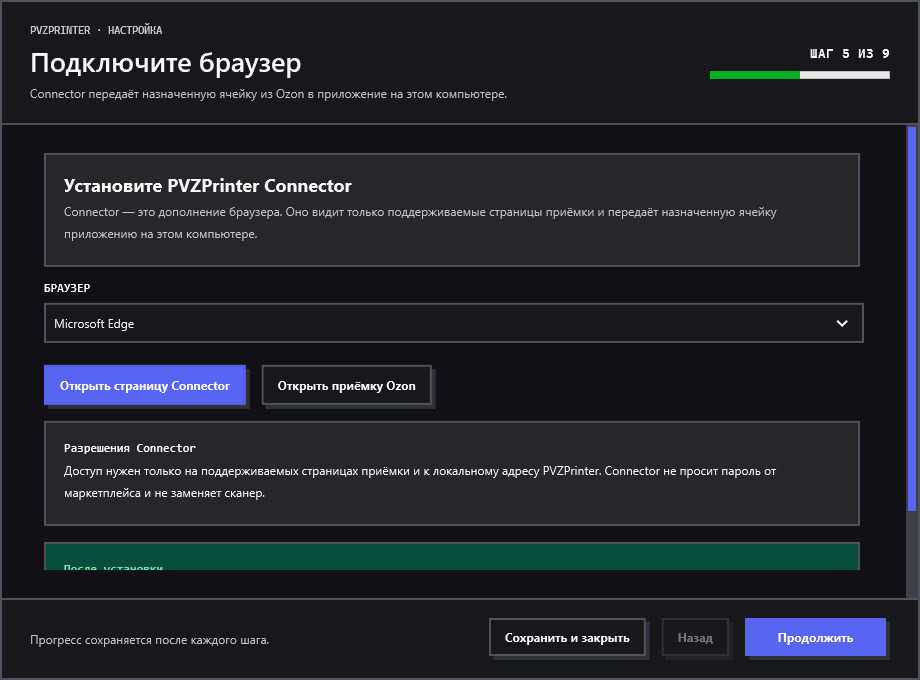Click the green 'После установки' panel

point(452,556)
